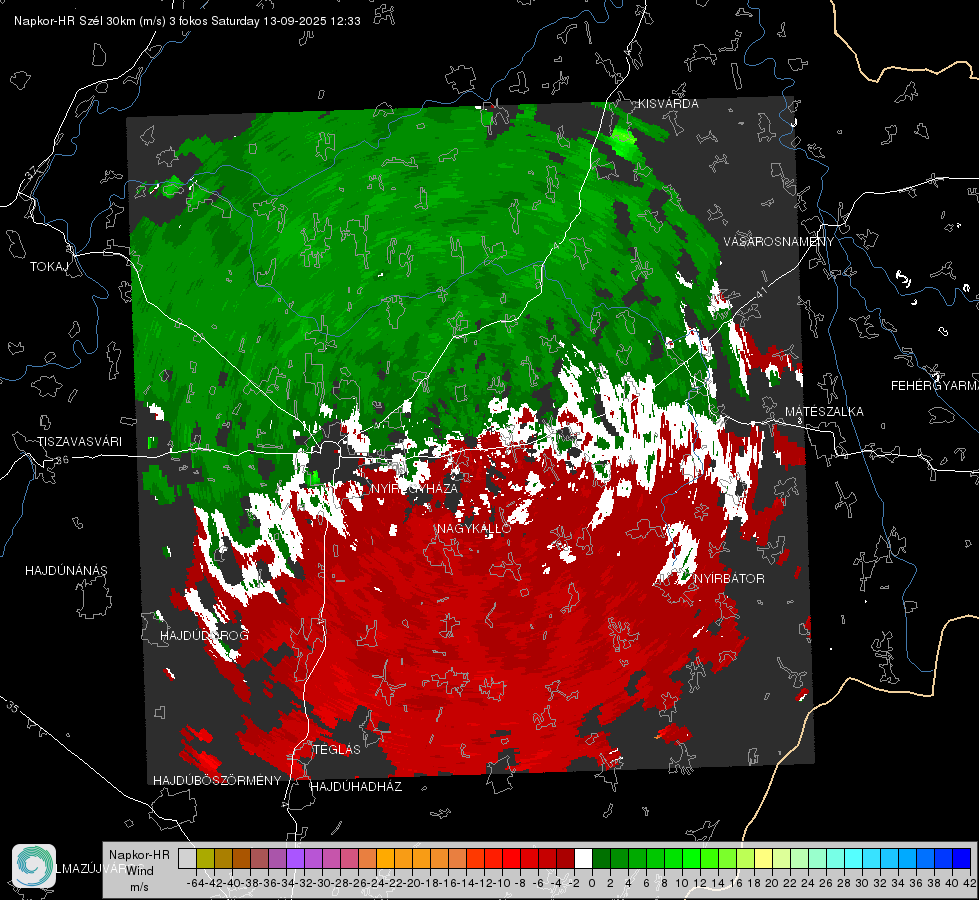Click the road number 35 marker
This screenshot has height=900, width=979.
12,706
